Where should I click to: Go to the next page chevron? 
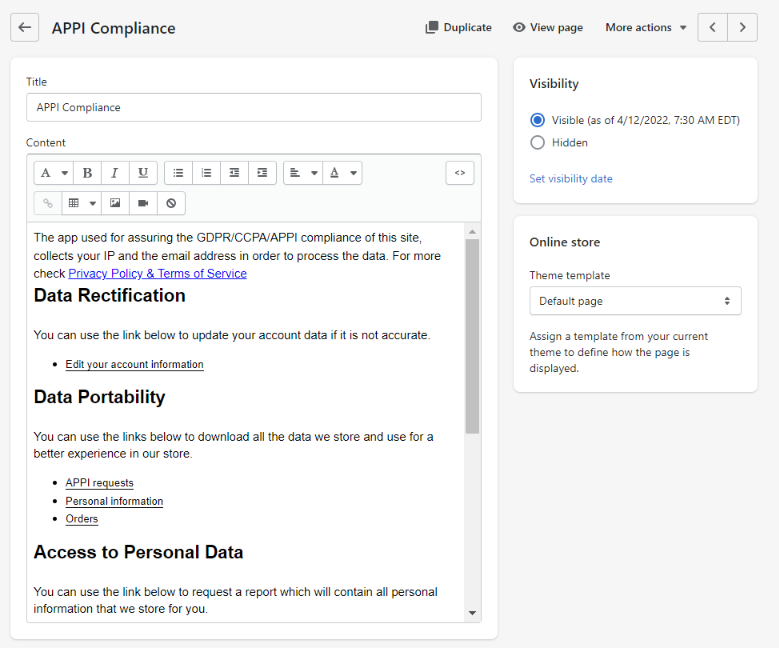(x=742, y=27)
